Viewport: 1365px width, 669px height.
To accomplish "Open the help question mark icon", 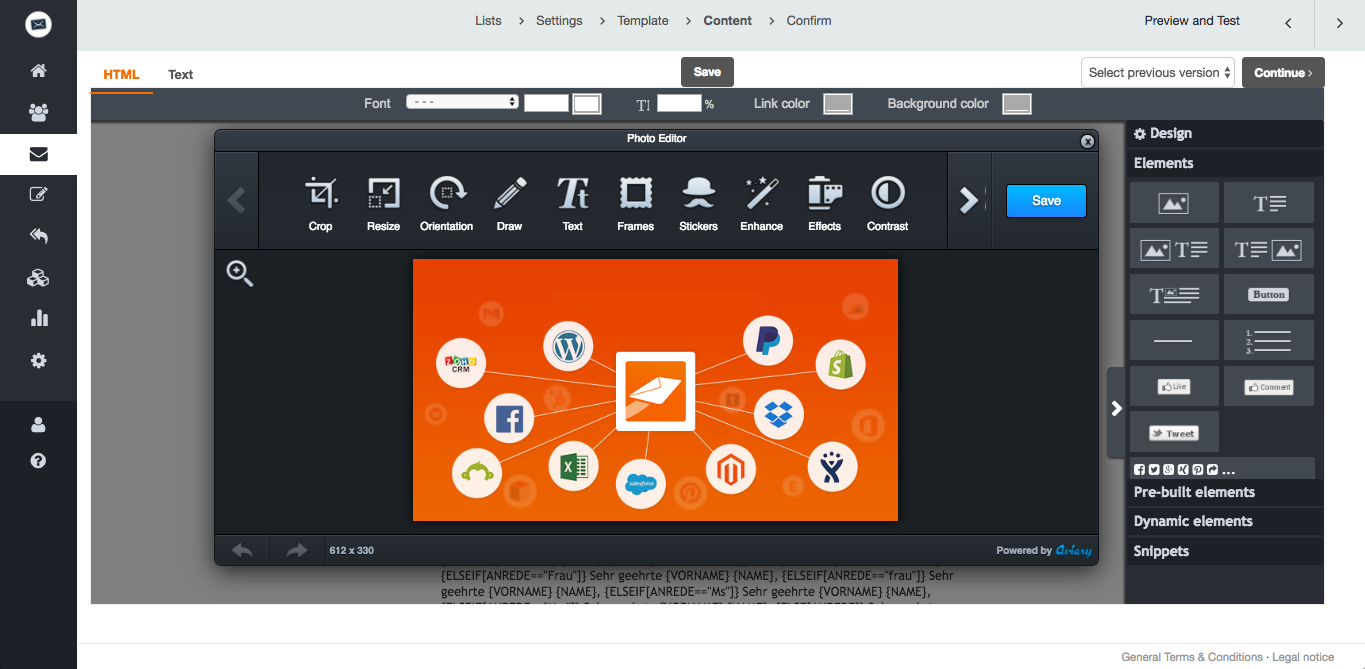I will [x=38, y=461].
